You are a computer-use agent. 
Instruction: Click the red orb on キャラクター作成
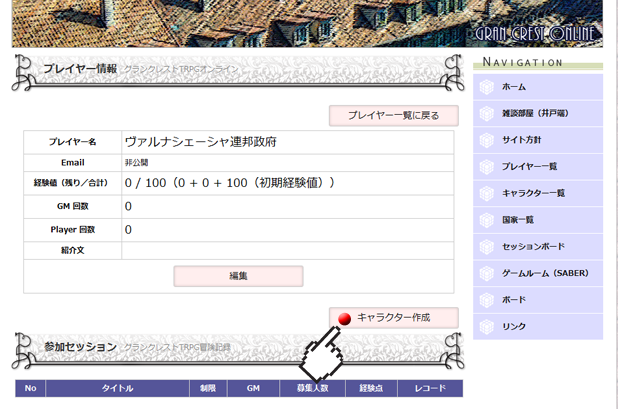[x=344, y=318]
